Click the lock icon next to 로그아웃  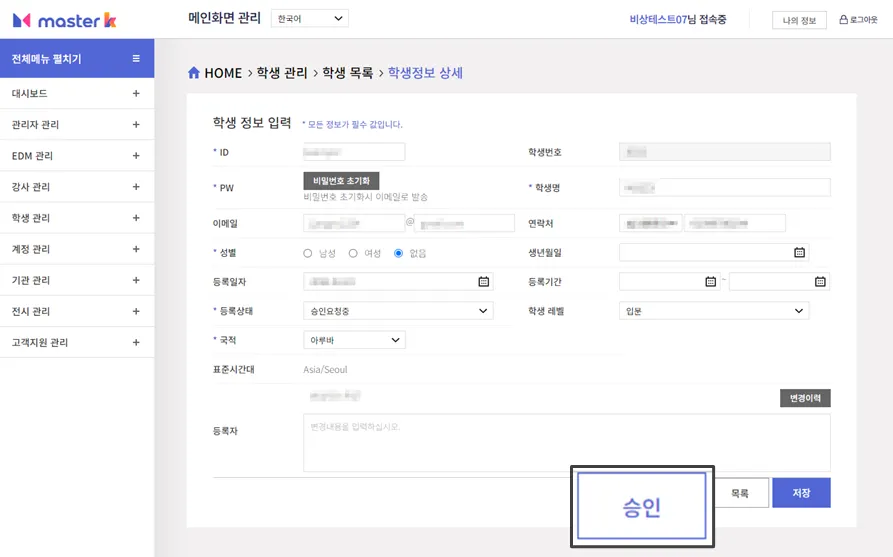[843, 19]
